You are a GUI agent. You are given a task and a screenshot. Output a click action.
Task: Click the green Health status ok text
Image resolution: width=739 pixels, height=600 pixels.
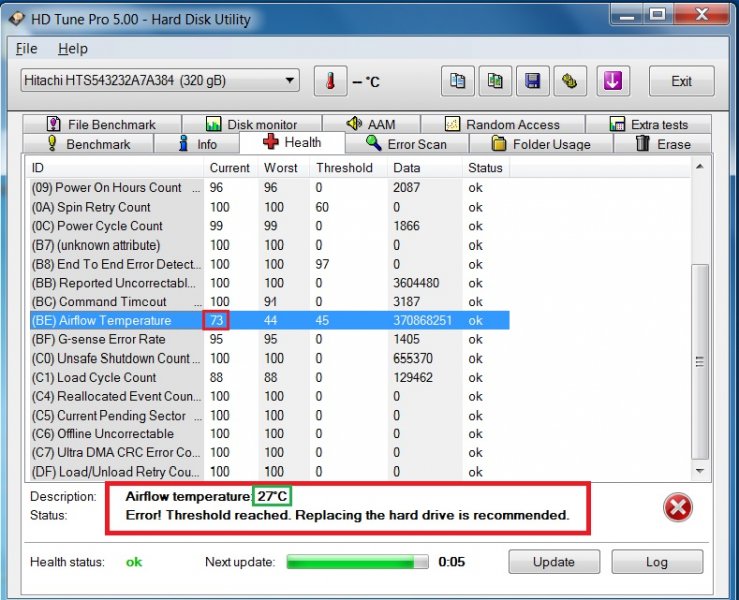tap(134, 562)
